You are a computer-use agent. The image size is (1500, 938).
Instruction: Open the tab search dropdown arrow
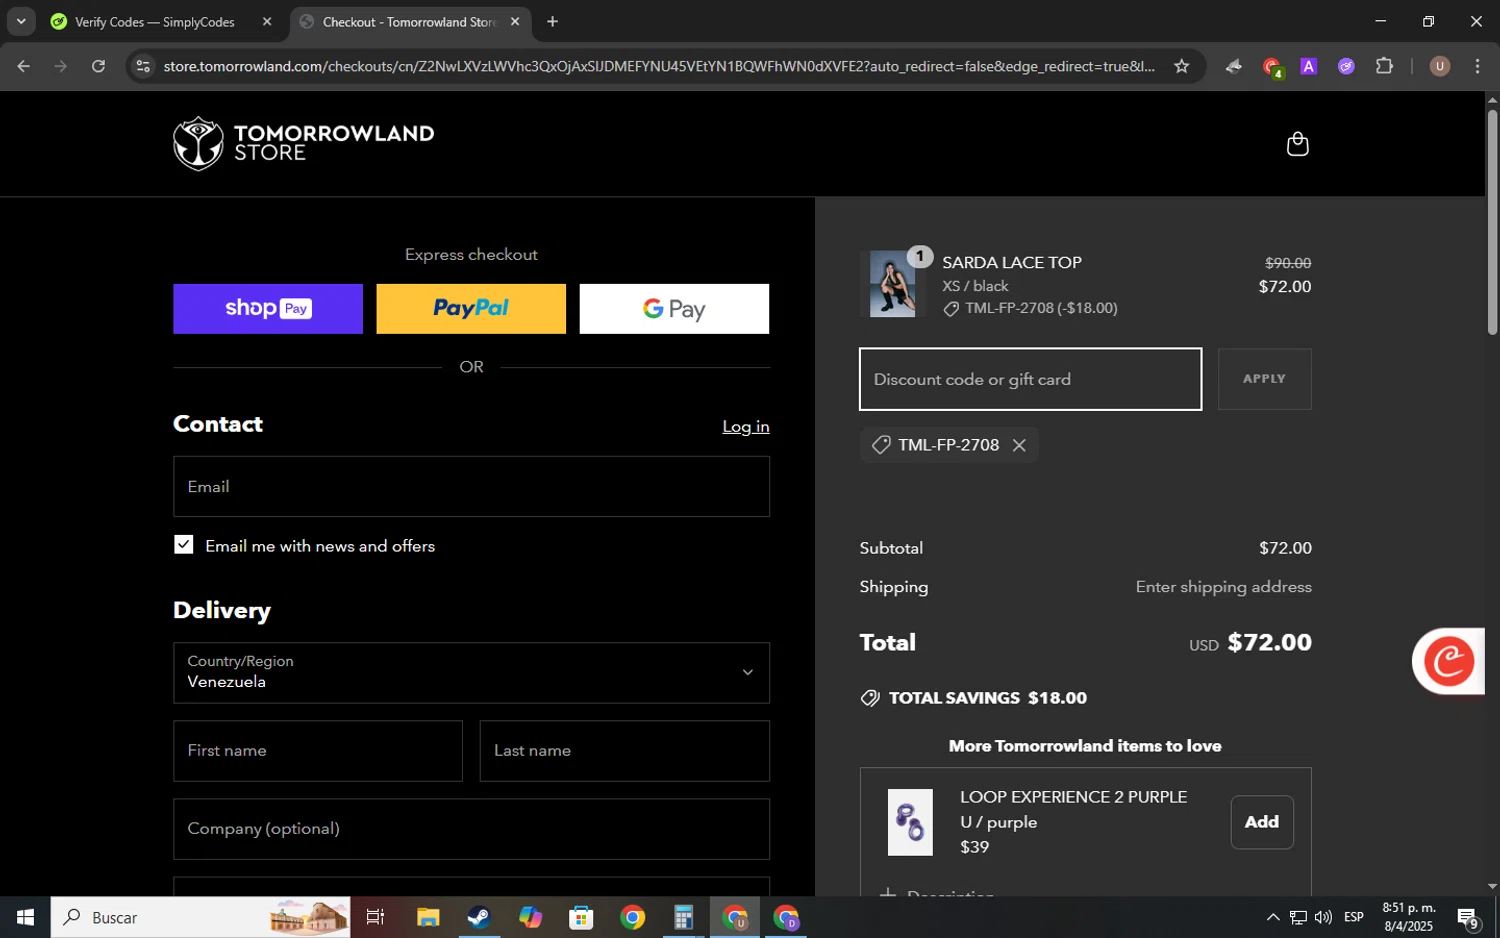(x=20, y=21)
